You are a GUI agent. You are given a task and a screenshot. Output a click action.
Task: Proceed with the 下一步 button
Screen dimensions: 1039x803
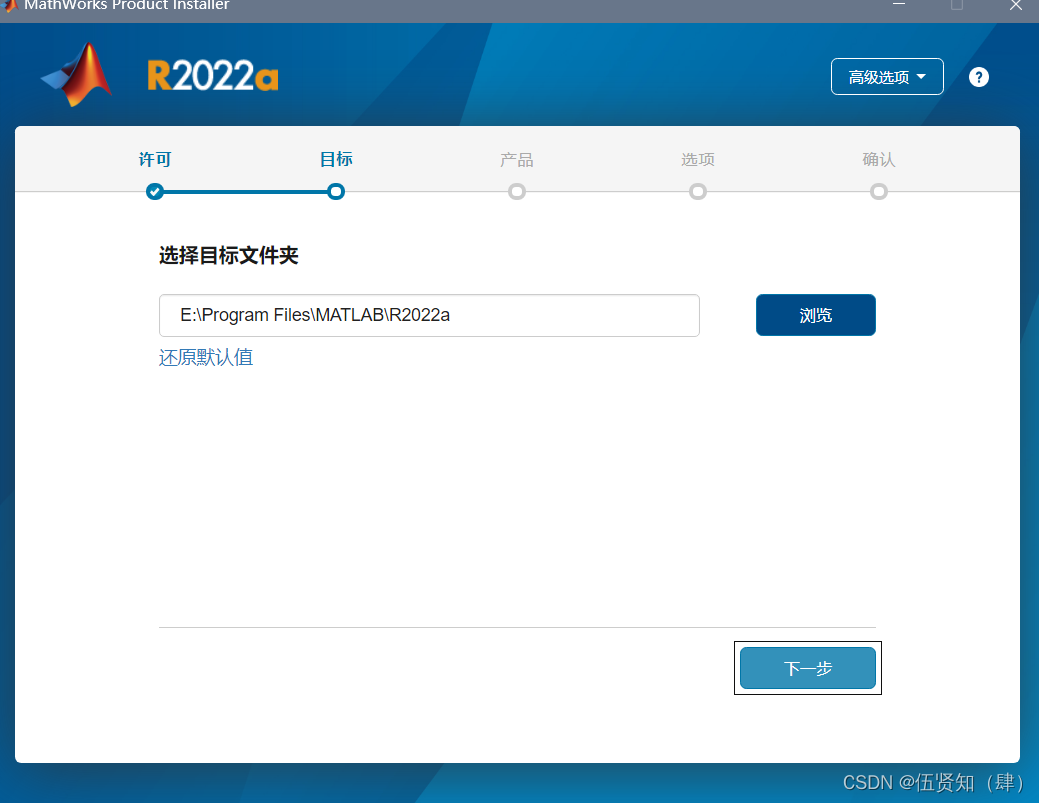[808, 668]
